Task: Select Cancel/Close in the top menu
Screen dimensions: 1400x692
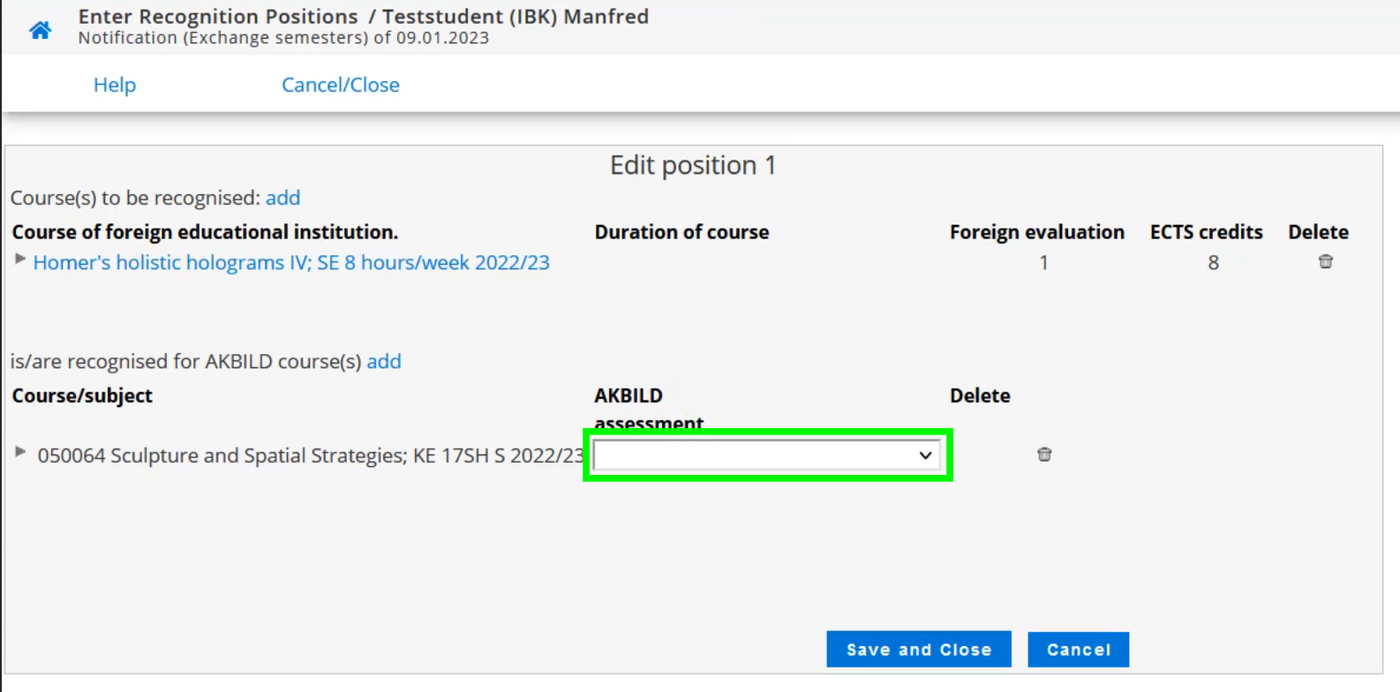Action: point(340,85)
